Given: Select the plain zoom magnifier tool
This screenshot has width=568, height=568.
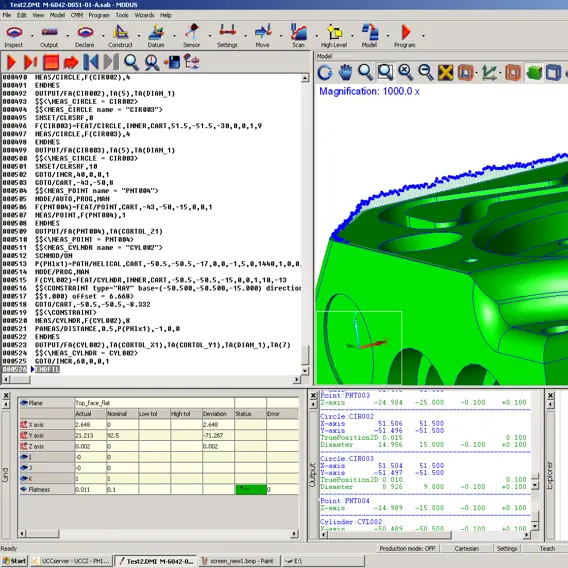Looking at the screenshot, I should [x=366, y=72].
